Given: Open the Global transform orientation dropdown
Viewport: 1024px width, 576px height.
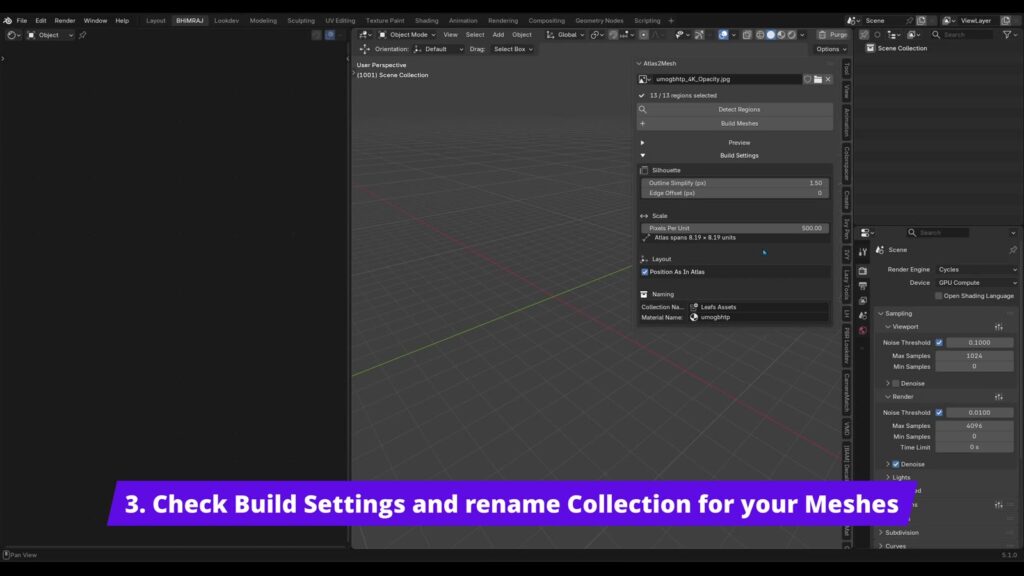Looking at the screenshot, I should pos(565,35).
